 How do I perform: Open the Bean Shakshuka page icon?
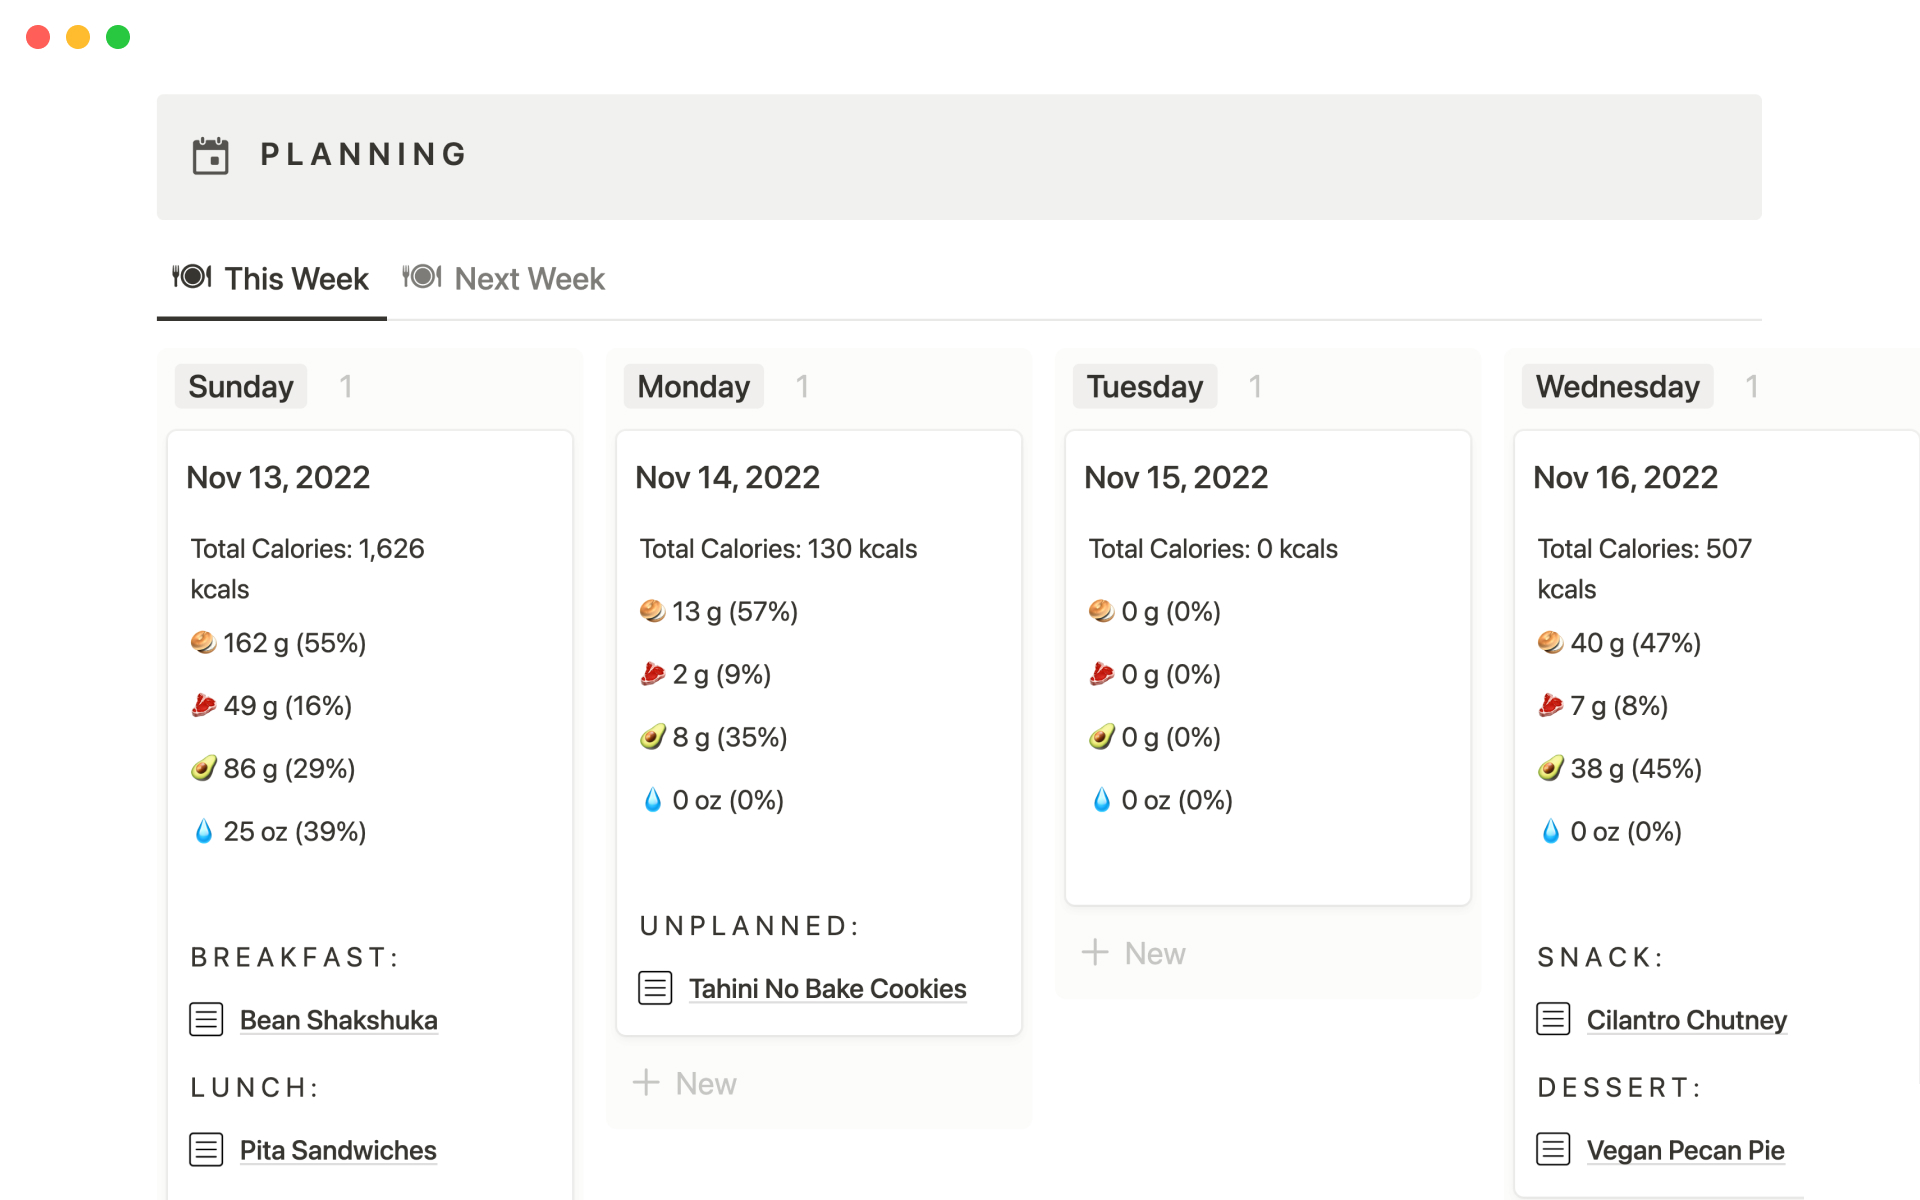pyautogui.click(x=206, y=1019)
